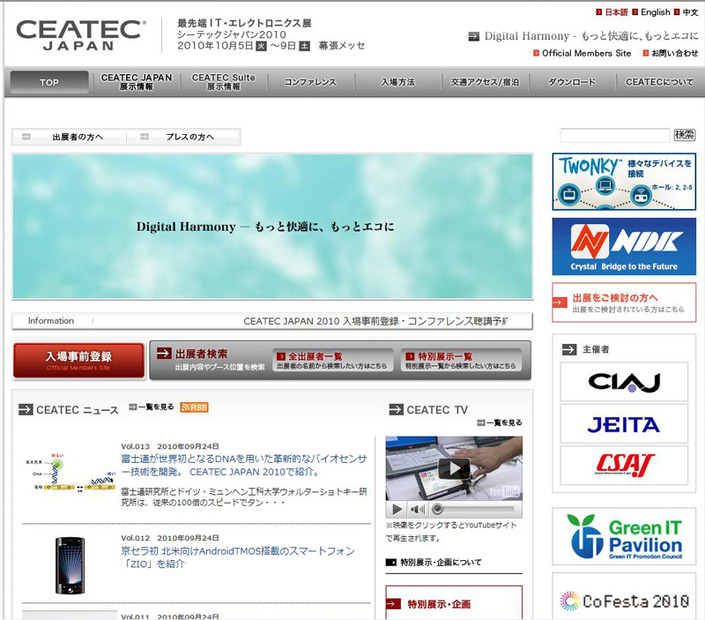Click the Vol.012 news date text
The width and height of the screenshot is (705, 620).
pos(170,538)
